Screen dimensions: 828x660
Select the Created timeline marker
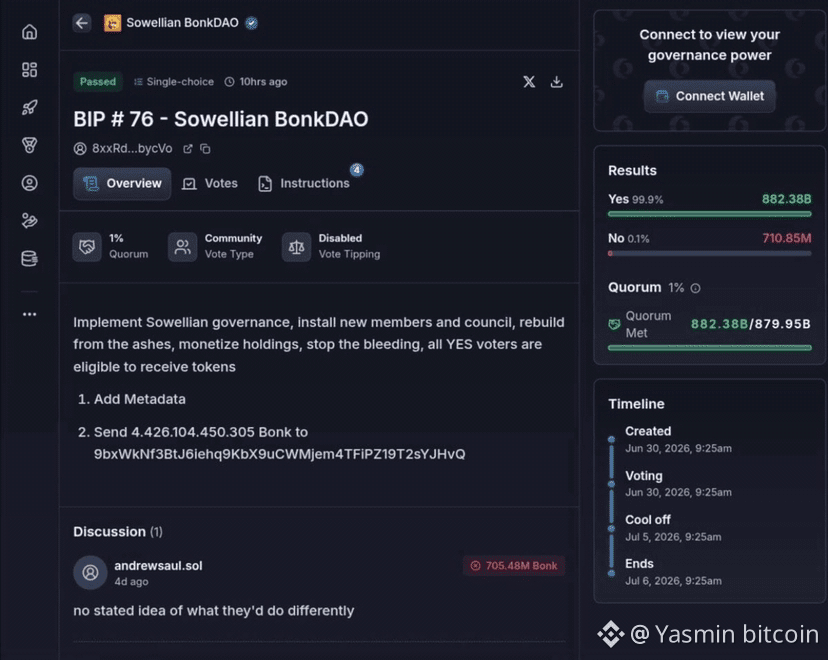pyautogui.click(x=611, y=439)
